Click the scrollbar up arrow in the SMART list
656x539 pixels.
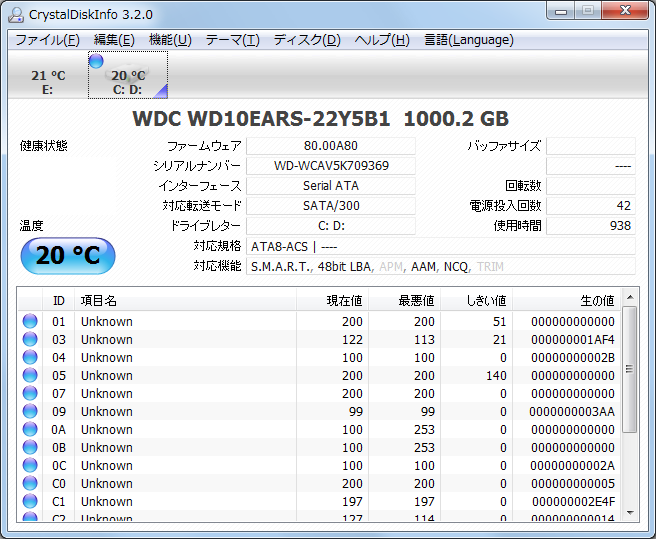pyautogui.click(x=630, y=298)
